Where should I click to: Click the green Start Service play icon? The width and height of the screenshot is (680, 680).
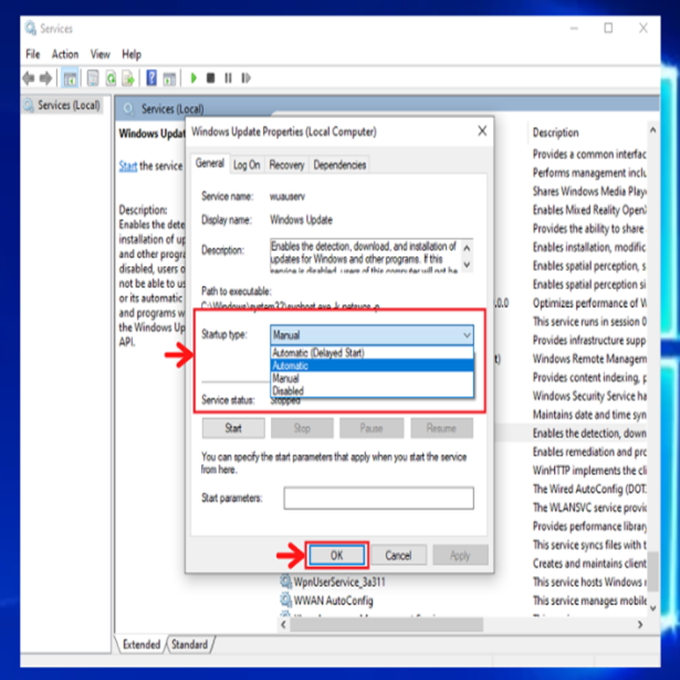coord(194,78)
